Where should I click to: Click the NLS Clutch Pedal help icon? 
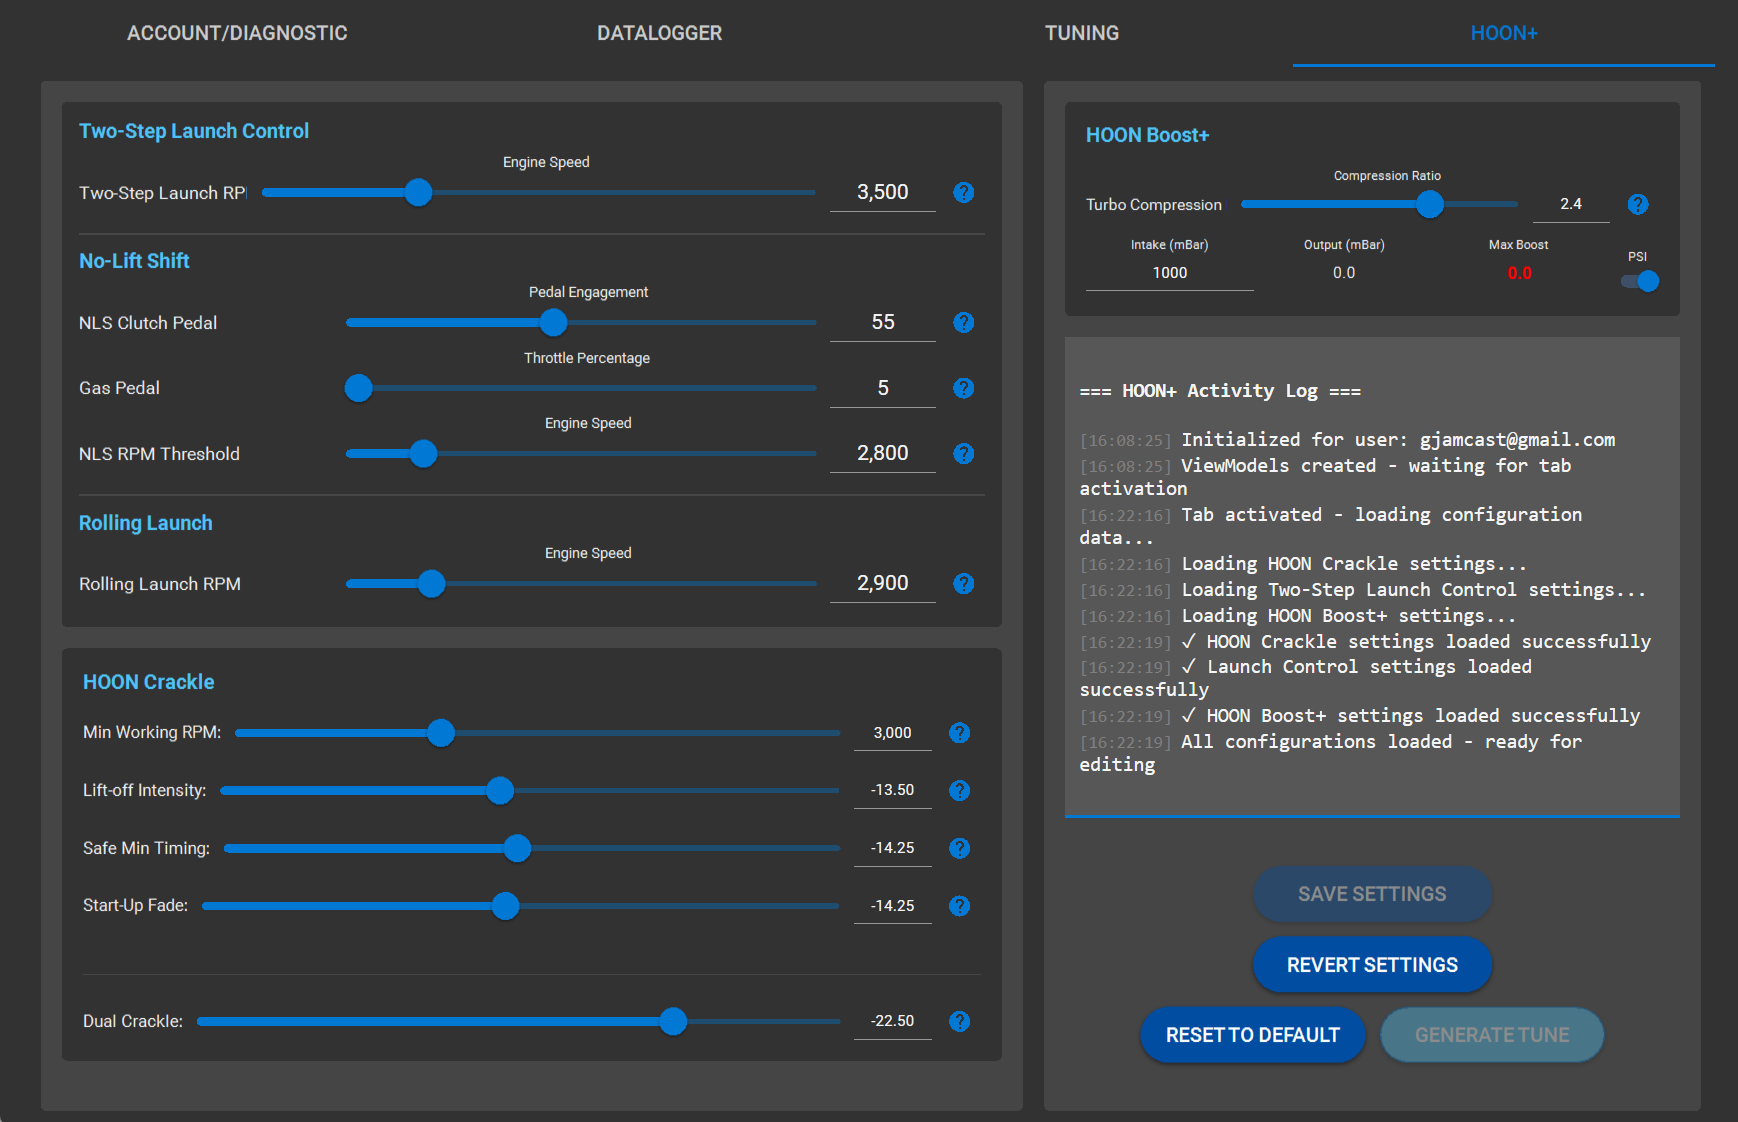tap(963, 323)
